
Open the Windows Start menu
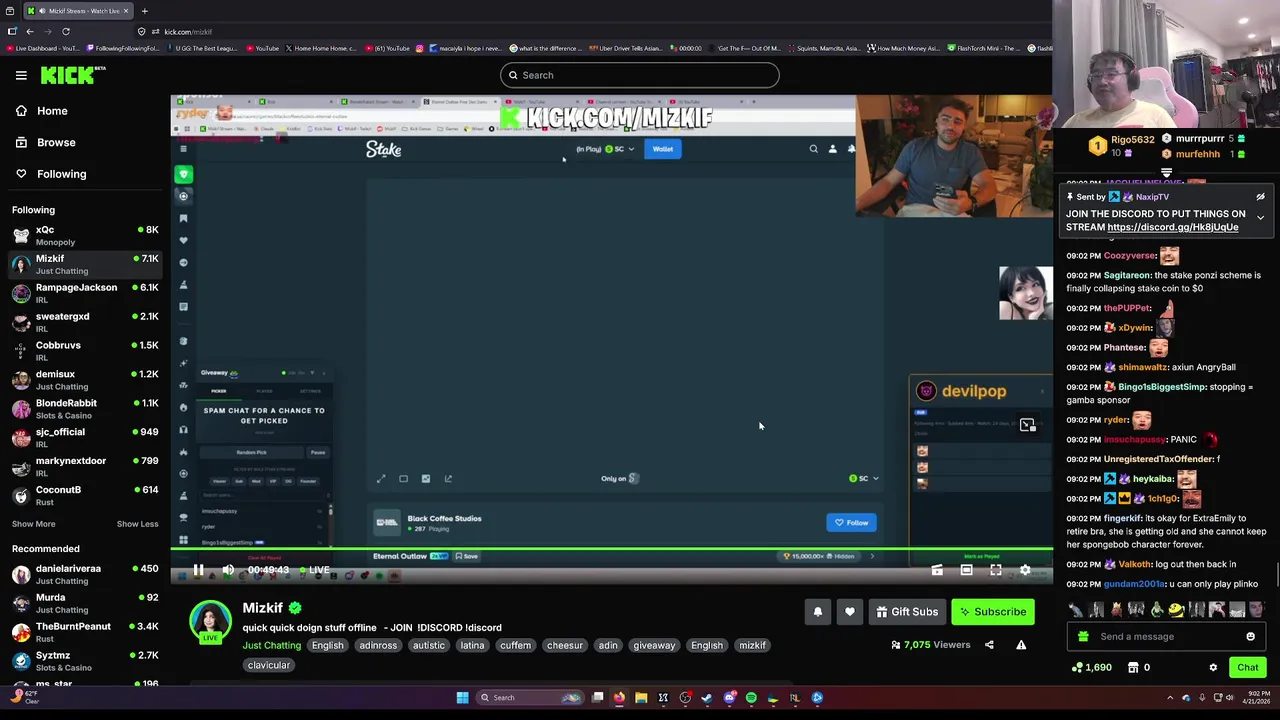pos(462,698)
